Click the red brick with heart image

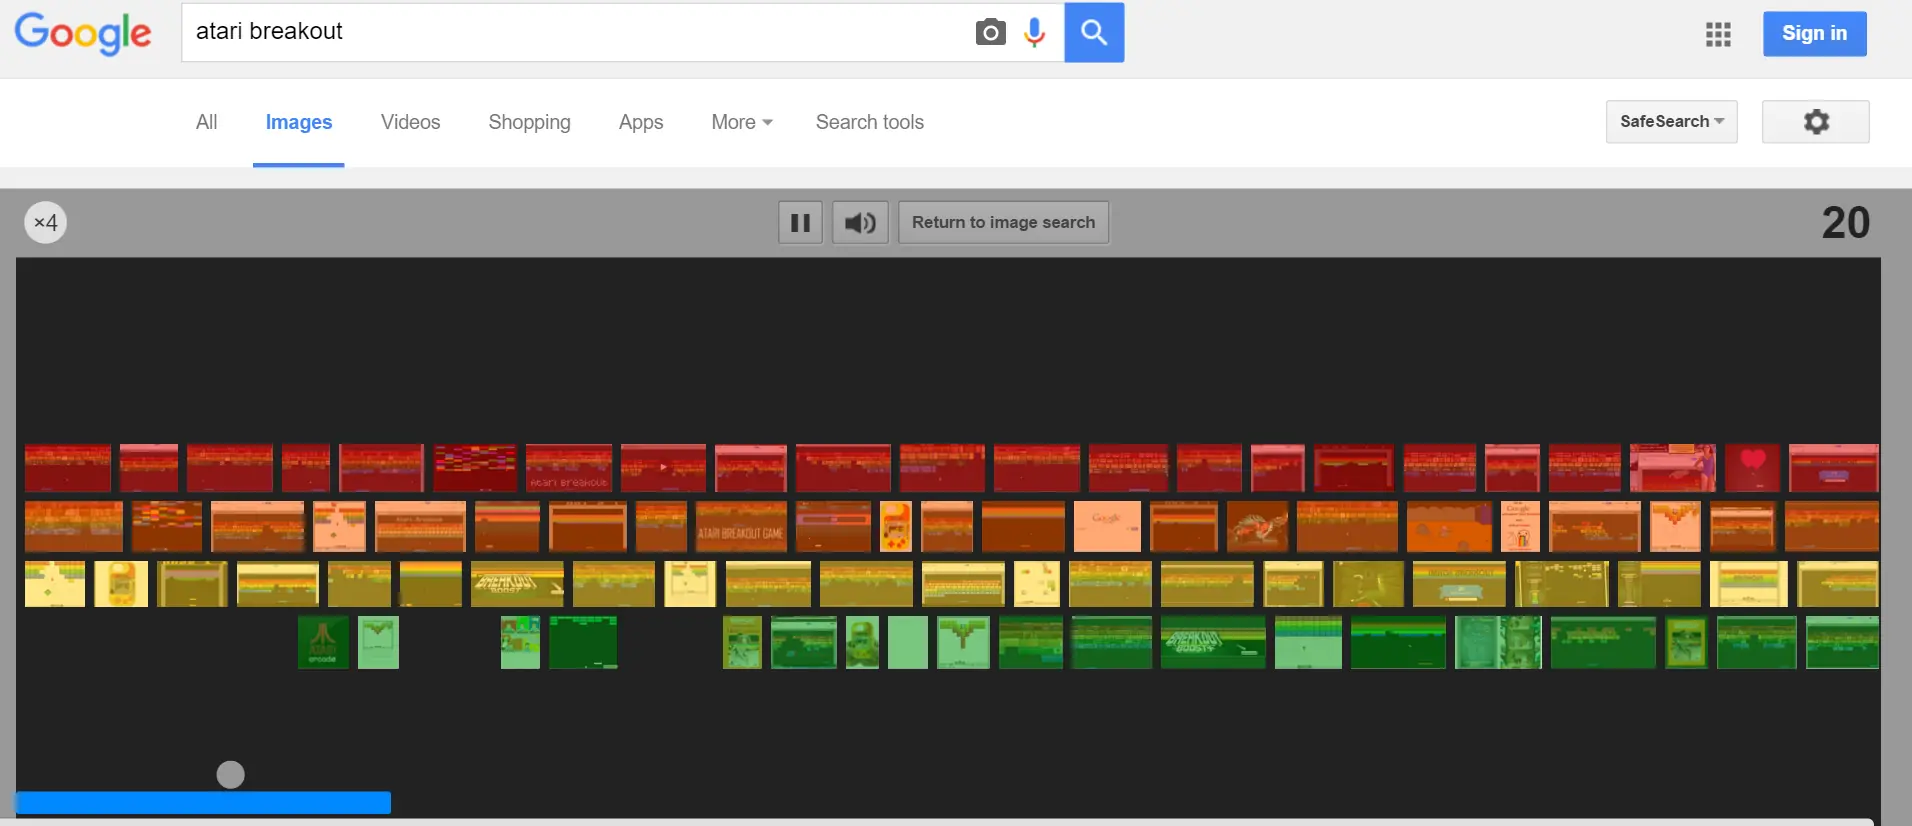1752,468
